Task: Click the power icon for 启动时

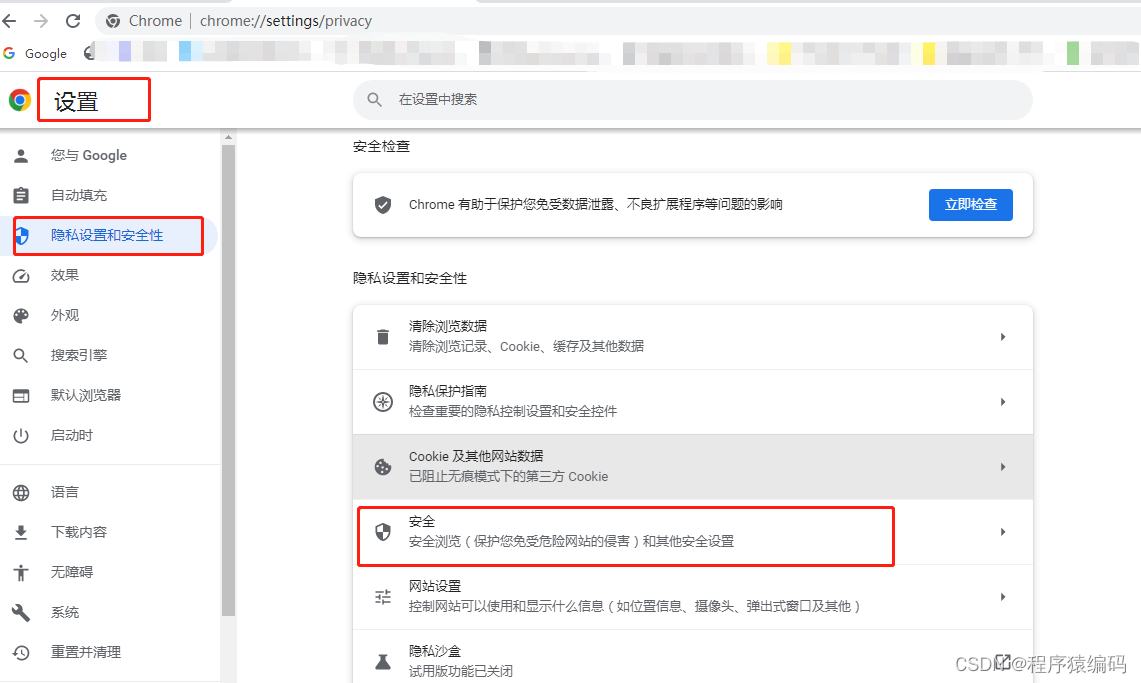Action: [21, 436]
